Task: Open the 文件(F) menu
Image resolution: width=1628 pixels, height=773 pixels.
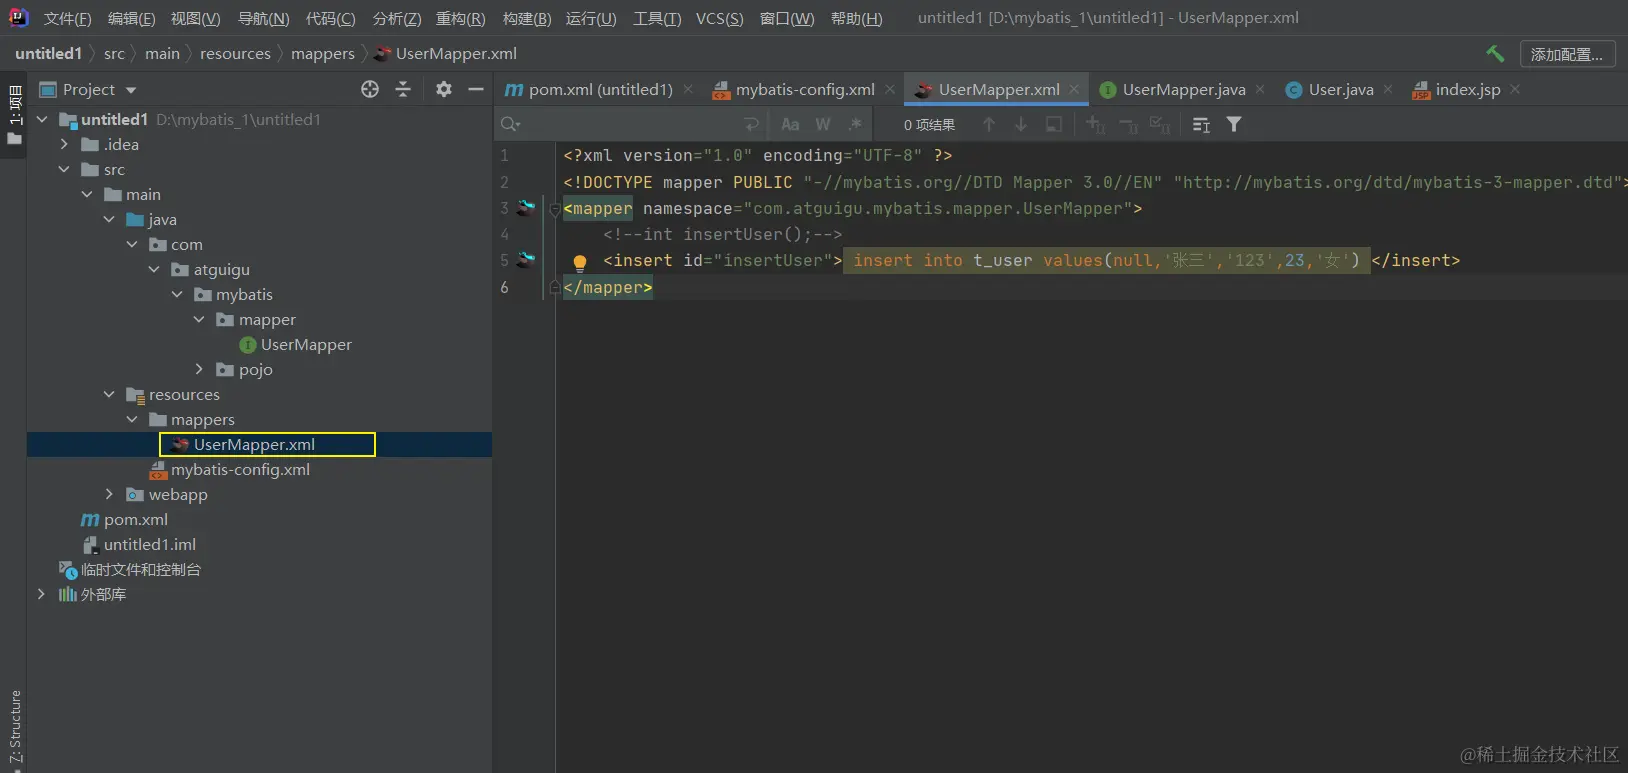Action: (67, 18)
